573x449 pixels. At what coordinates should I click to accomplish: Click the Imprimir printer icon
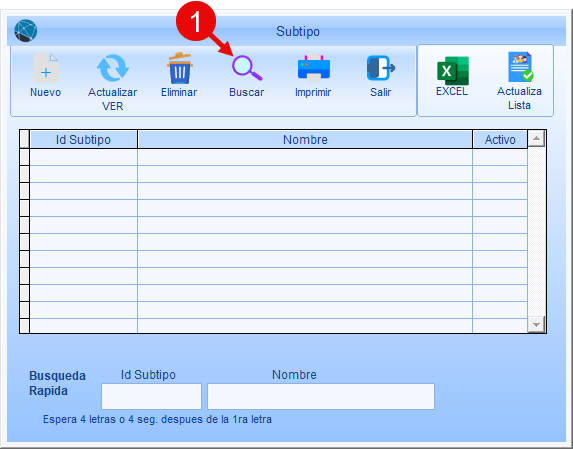tap(314, 68)
